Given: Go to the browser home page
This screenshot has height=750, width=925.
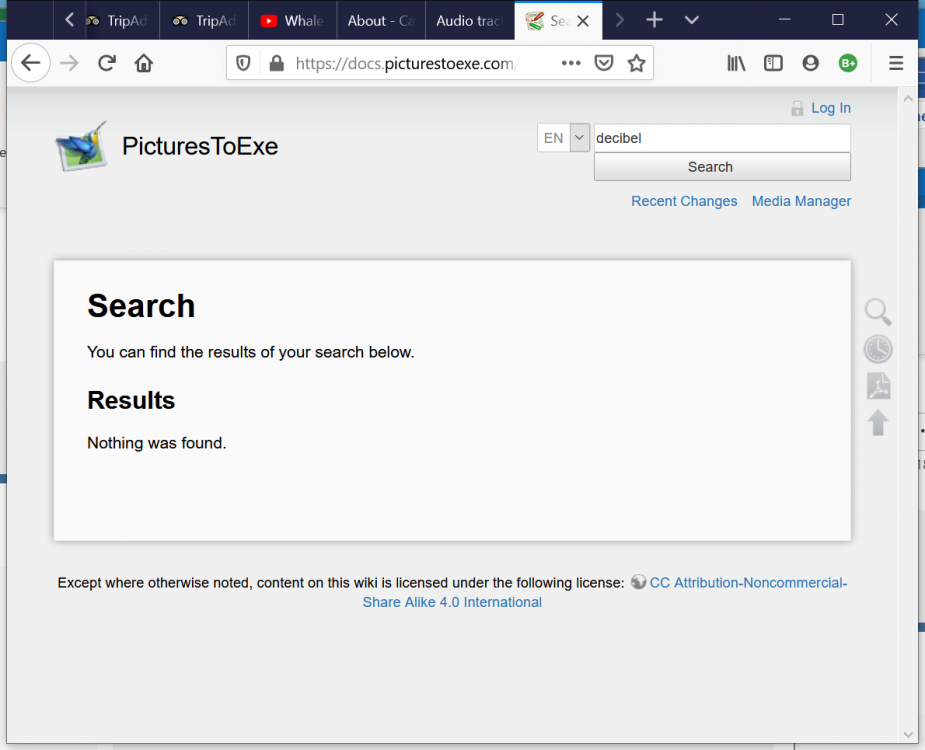Looking at the screenshot, I should pos(144,64).
